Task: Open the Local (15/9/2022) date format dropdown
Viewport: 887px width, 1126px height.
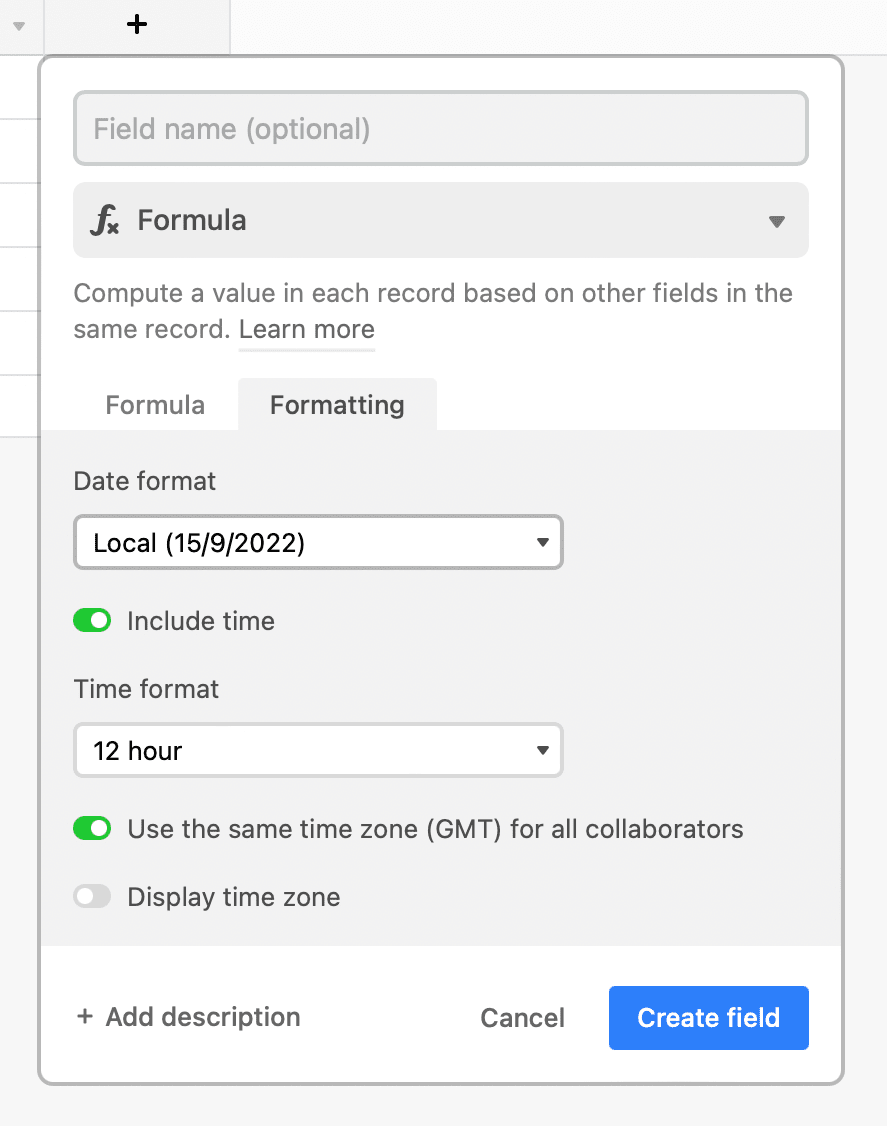Action: click(318, 543)
